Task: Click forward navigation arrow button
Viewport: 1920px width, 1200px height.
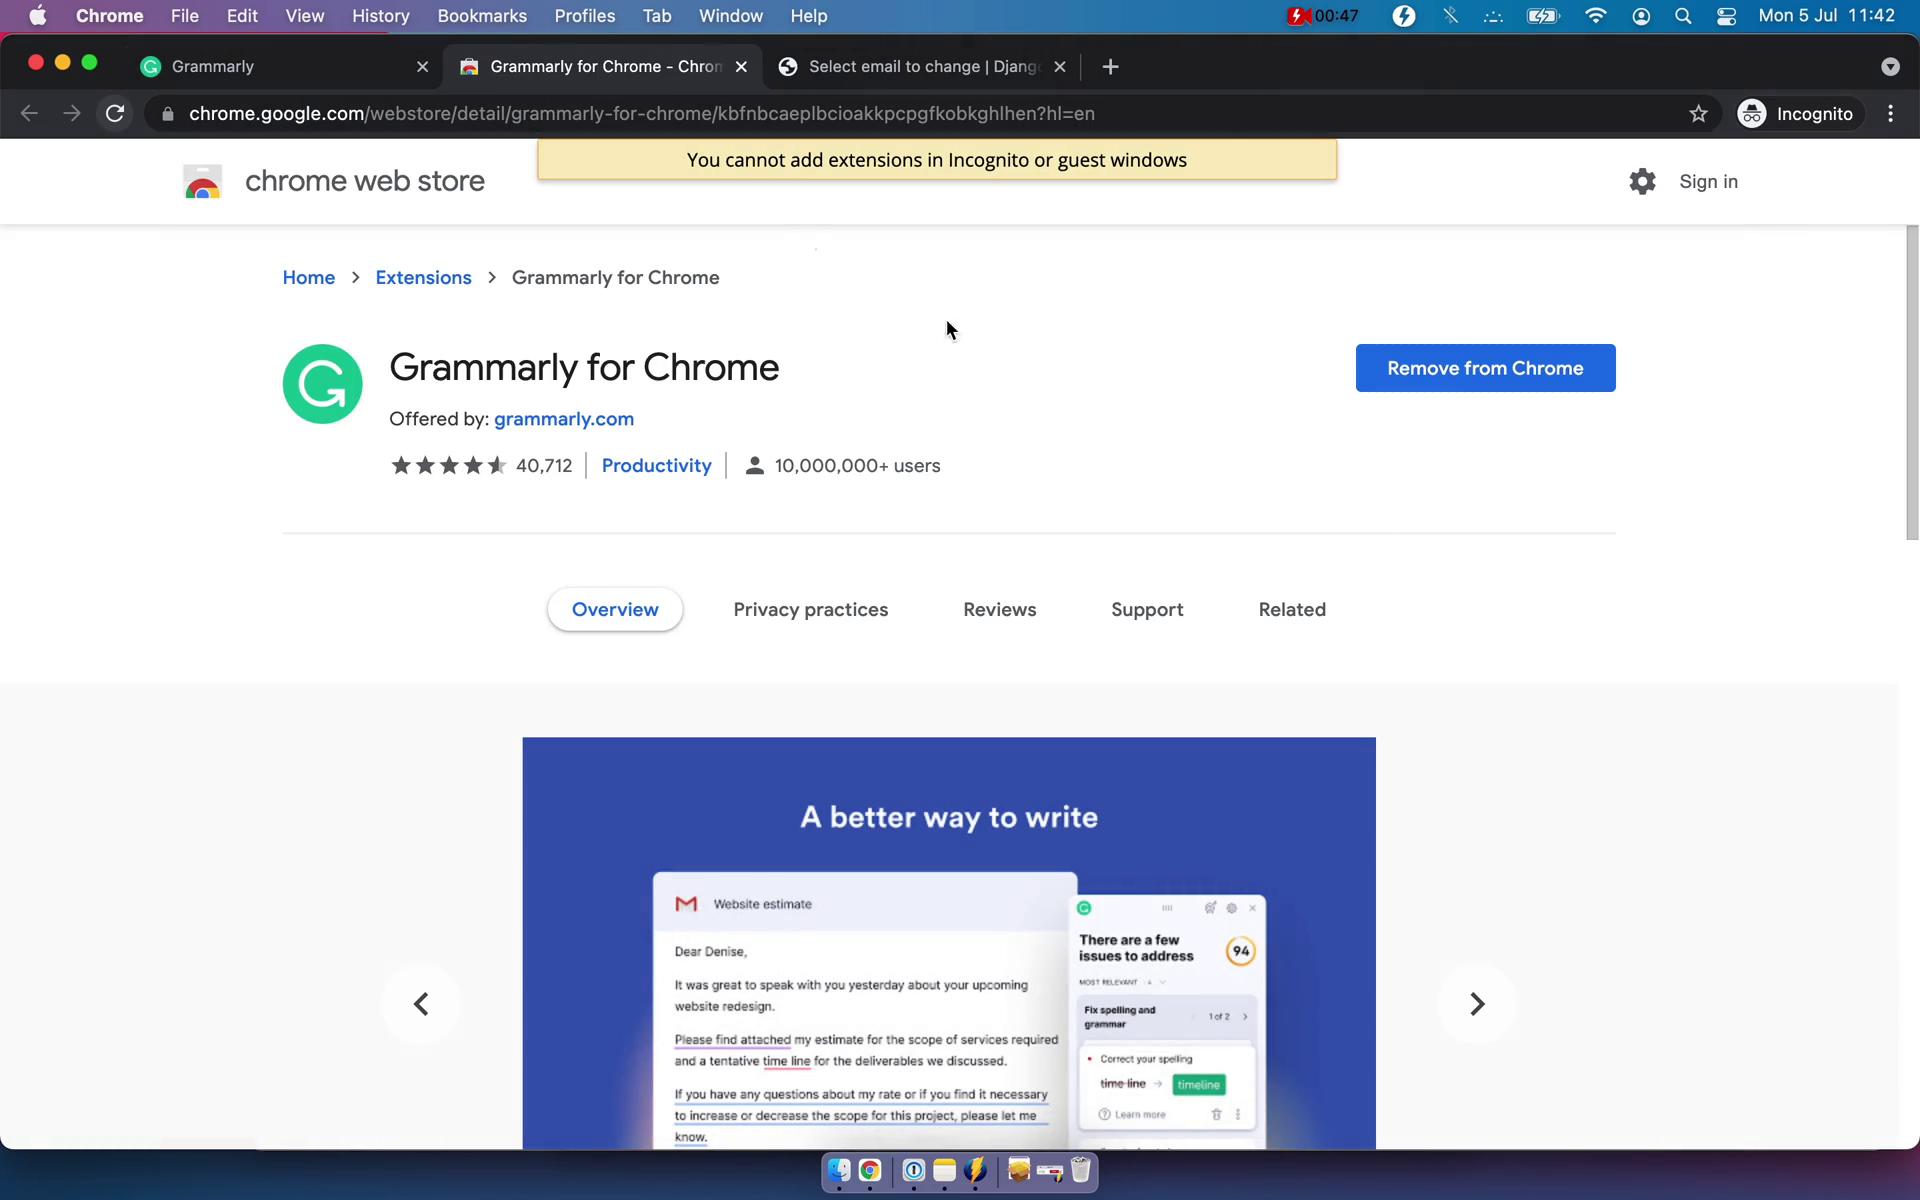Action: (x=70, y=113)
